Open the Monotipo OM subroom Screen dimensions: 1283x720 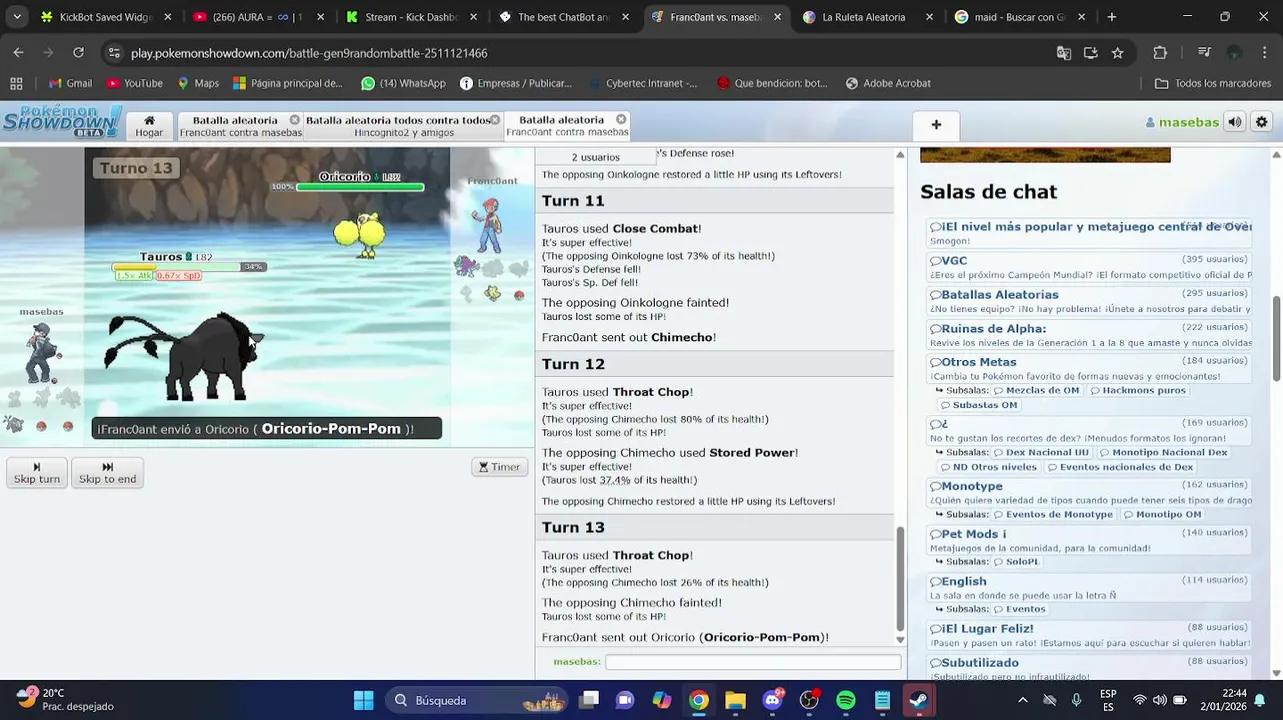tap(1162, 514)
